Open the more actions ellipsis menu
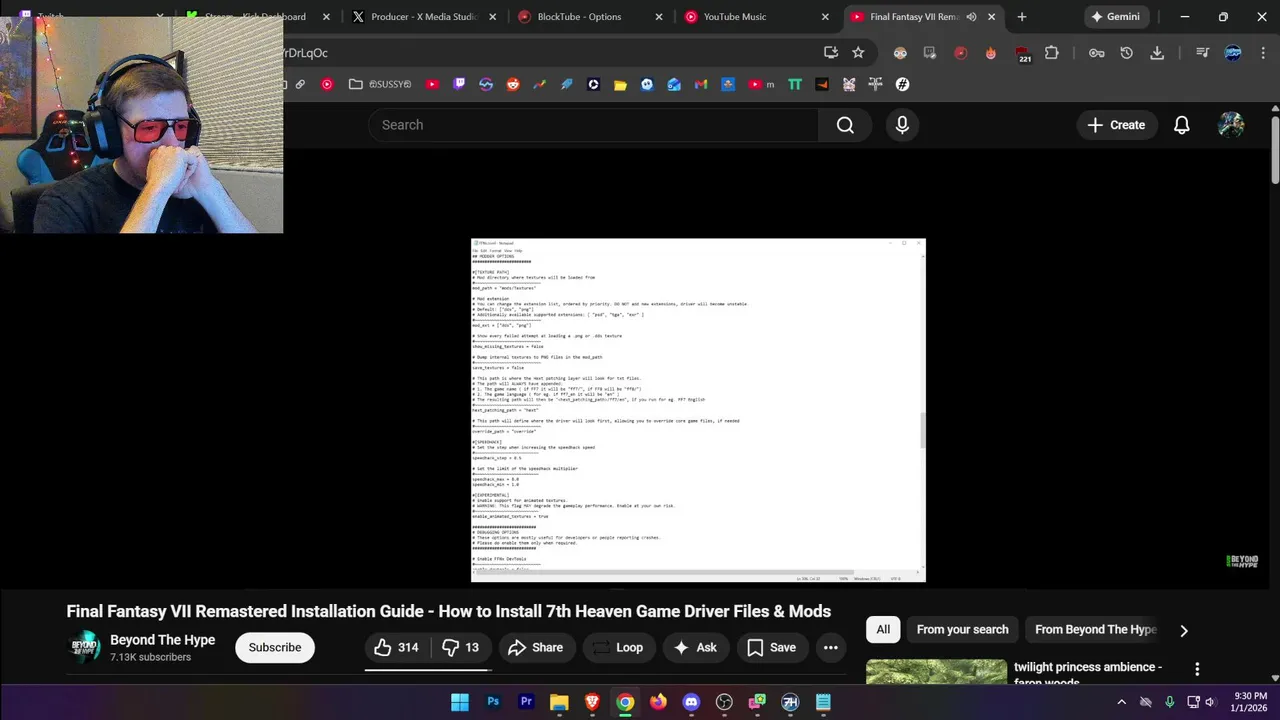 [830, 647]
